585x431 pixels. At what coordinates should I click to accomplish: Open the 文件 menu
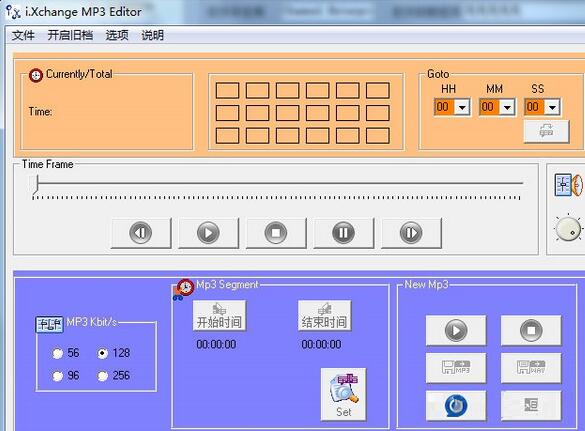(x=23, y=35)
